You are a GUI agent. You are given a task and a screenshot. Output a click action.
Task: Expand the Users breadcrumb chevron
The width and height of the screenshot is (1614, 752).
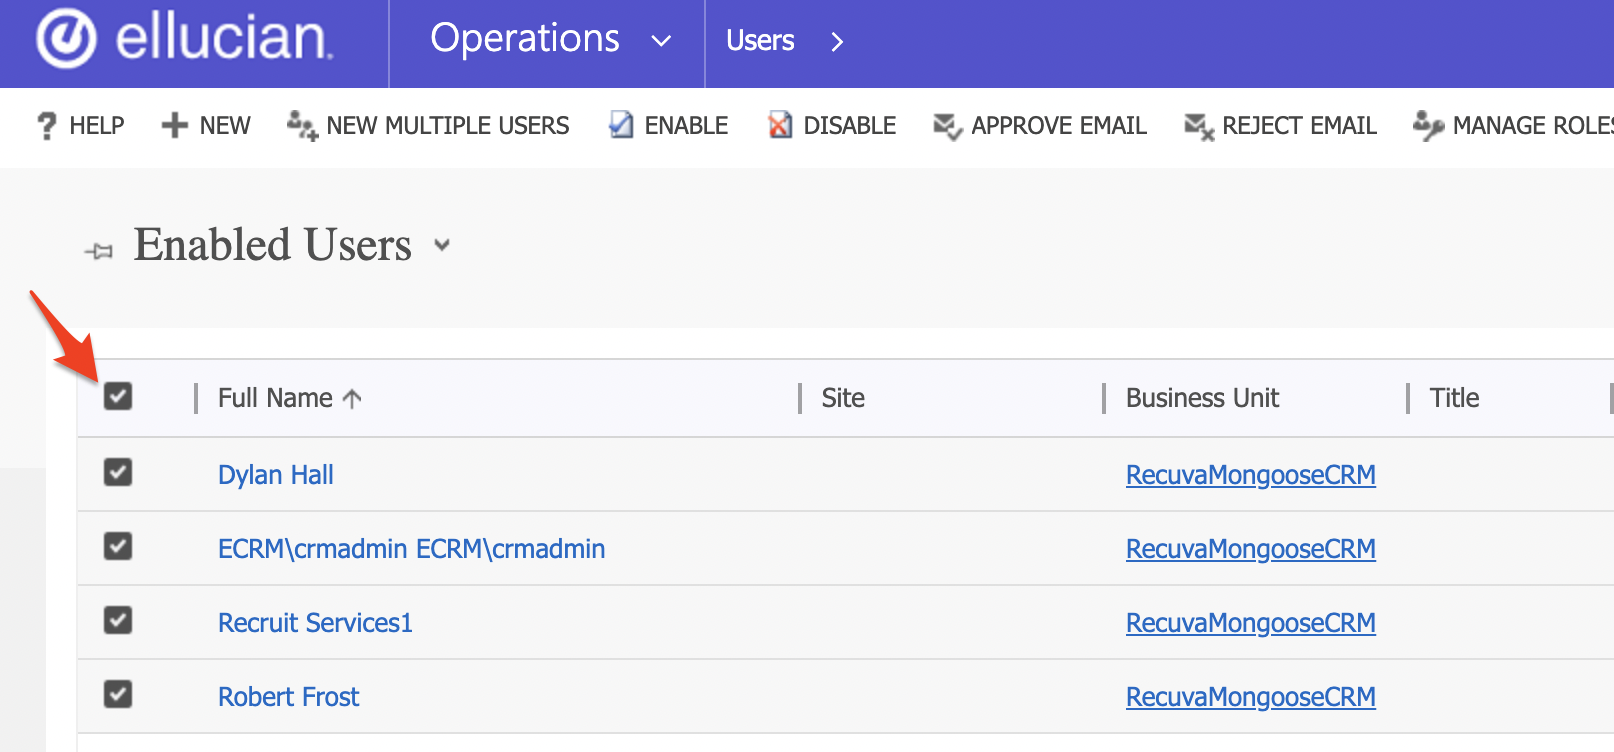point(837,42)
